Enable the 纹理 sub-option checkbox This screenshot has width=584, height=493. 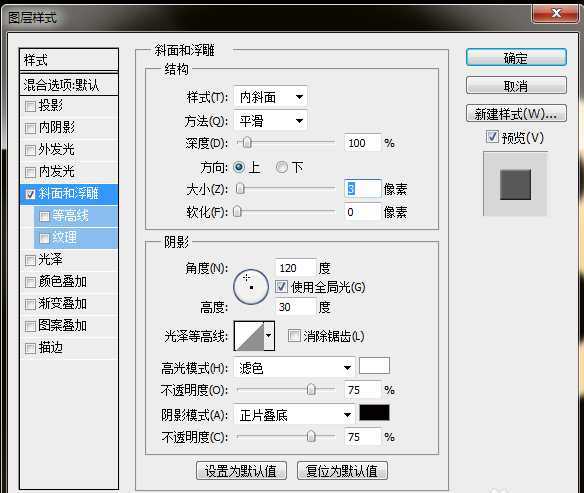(44, 238)
